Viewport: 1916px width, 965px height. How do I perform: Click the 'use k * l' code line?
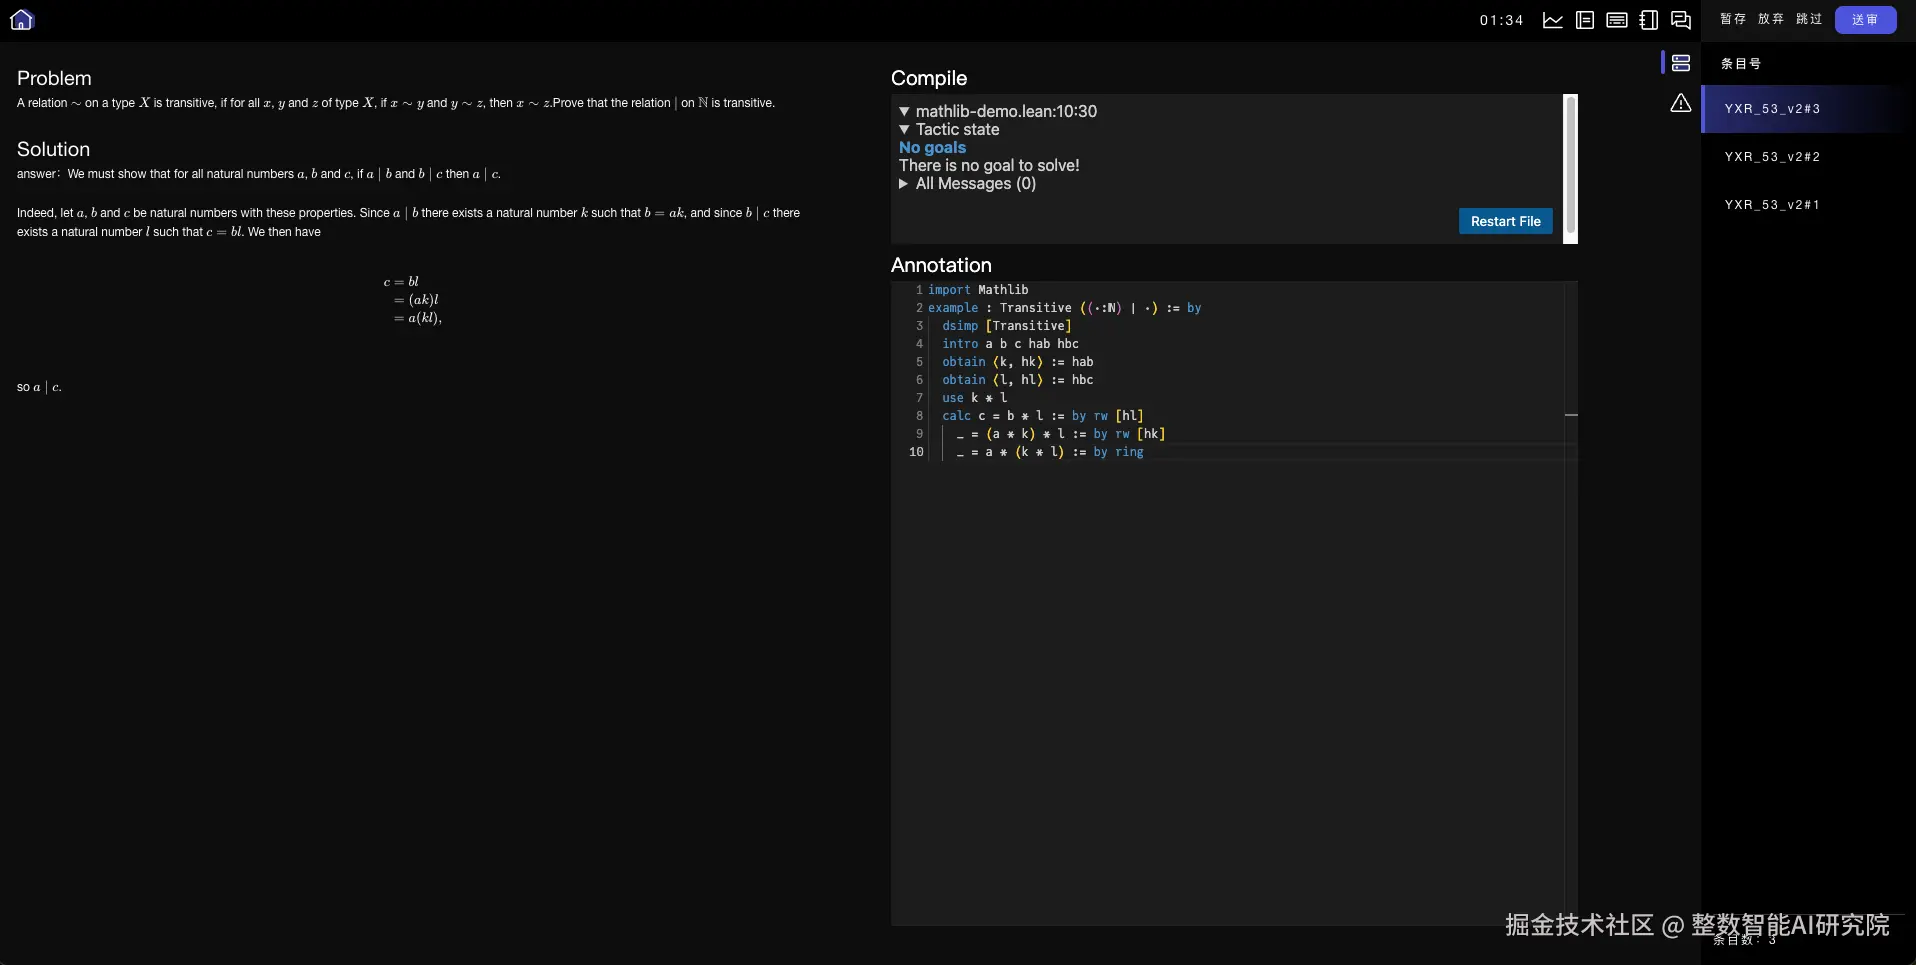point(974,398)
